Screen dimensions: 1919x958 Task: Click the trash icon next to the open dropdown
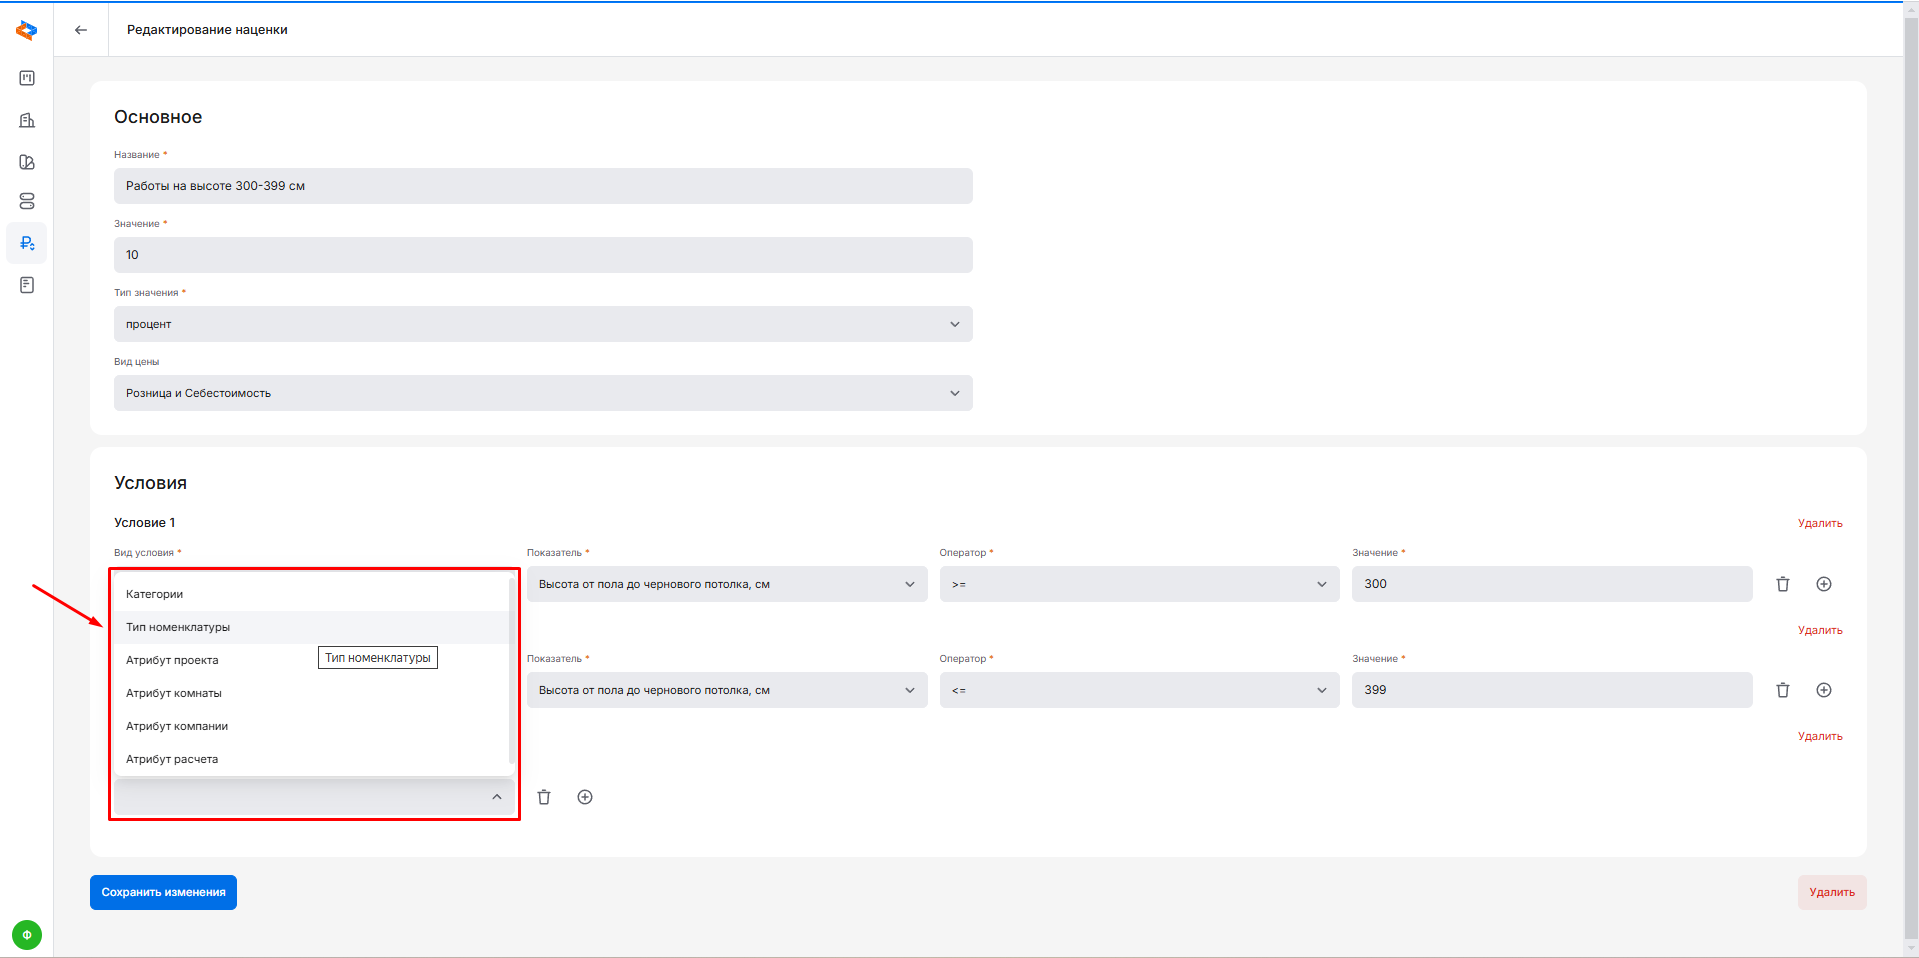click(x=544, y=797)
